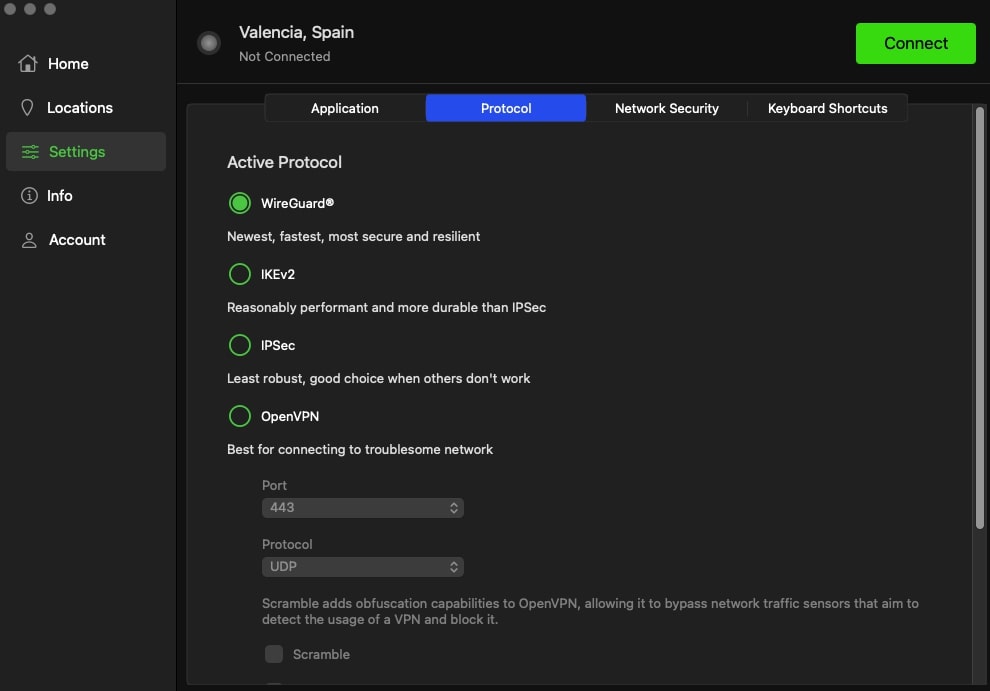This screenshot has height=691, width=990.
Task: Click the Account person icon
Action: pos(29,240)
